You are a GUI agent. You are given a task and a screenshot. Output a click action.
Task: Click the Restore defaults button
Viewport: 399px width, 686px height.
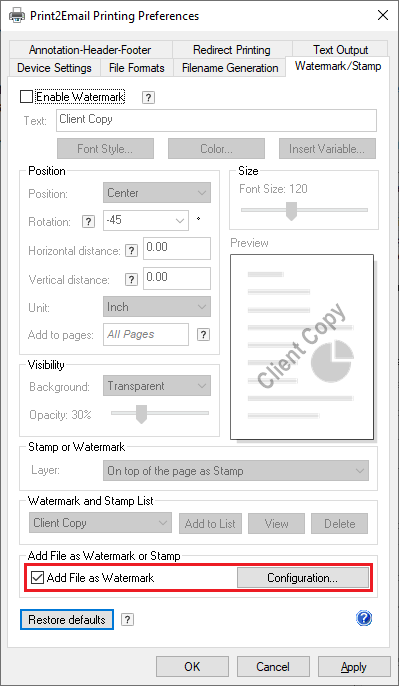point(67,620)
